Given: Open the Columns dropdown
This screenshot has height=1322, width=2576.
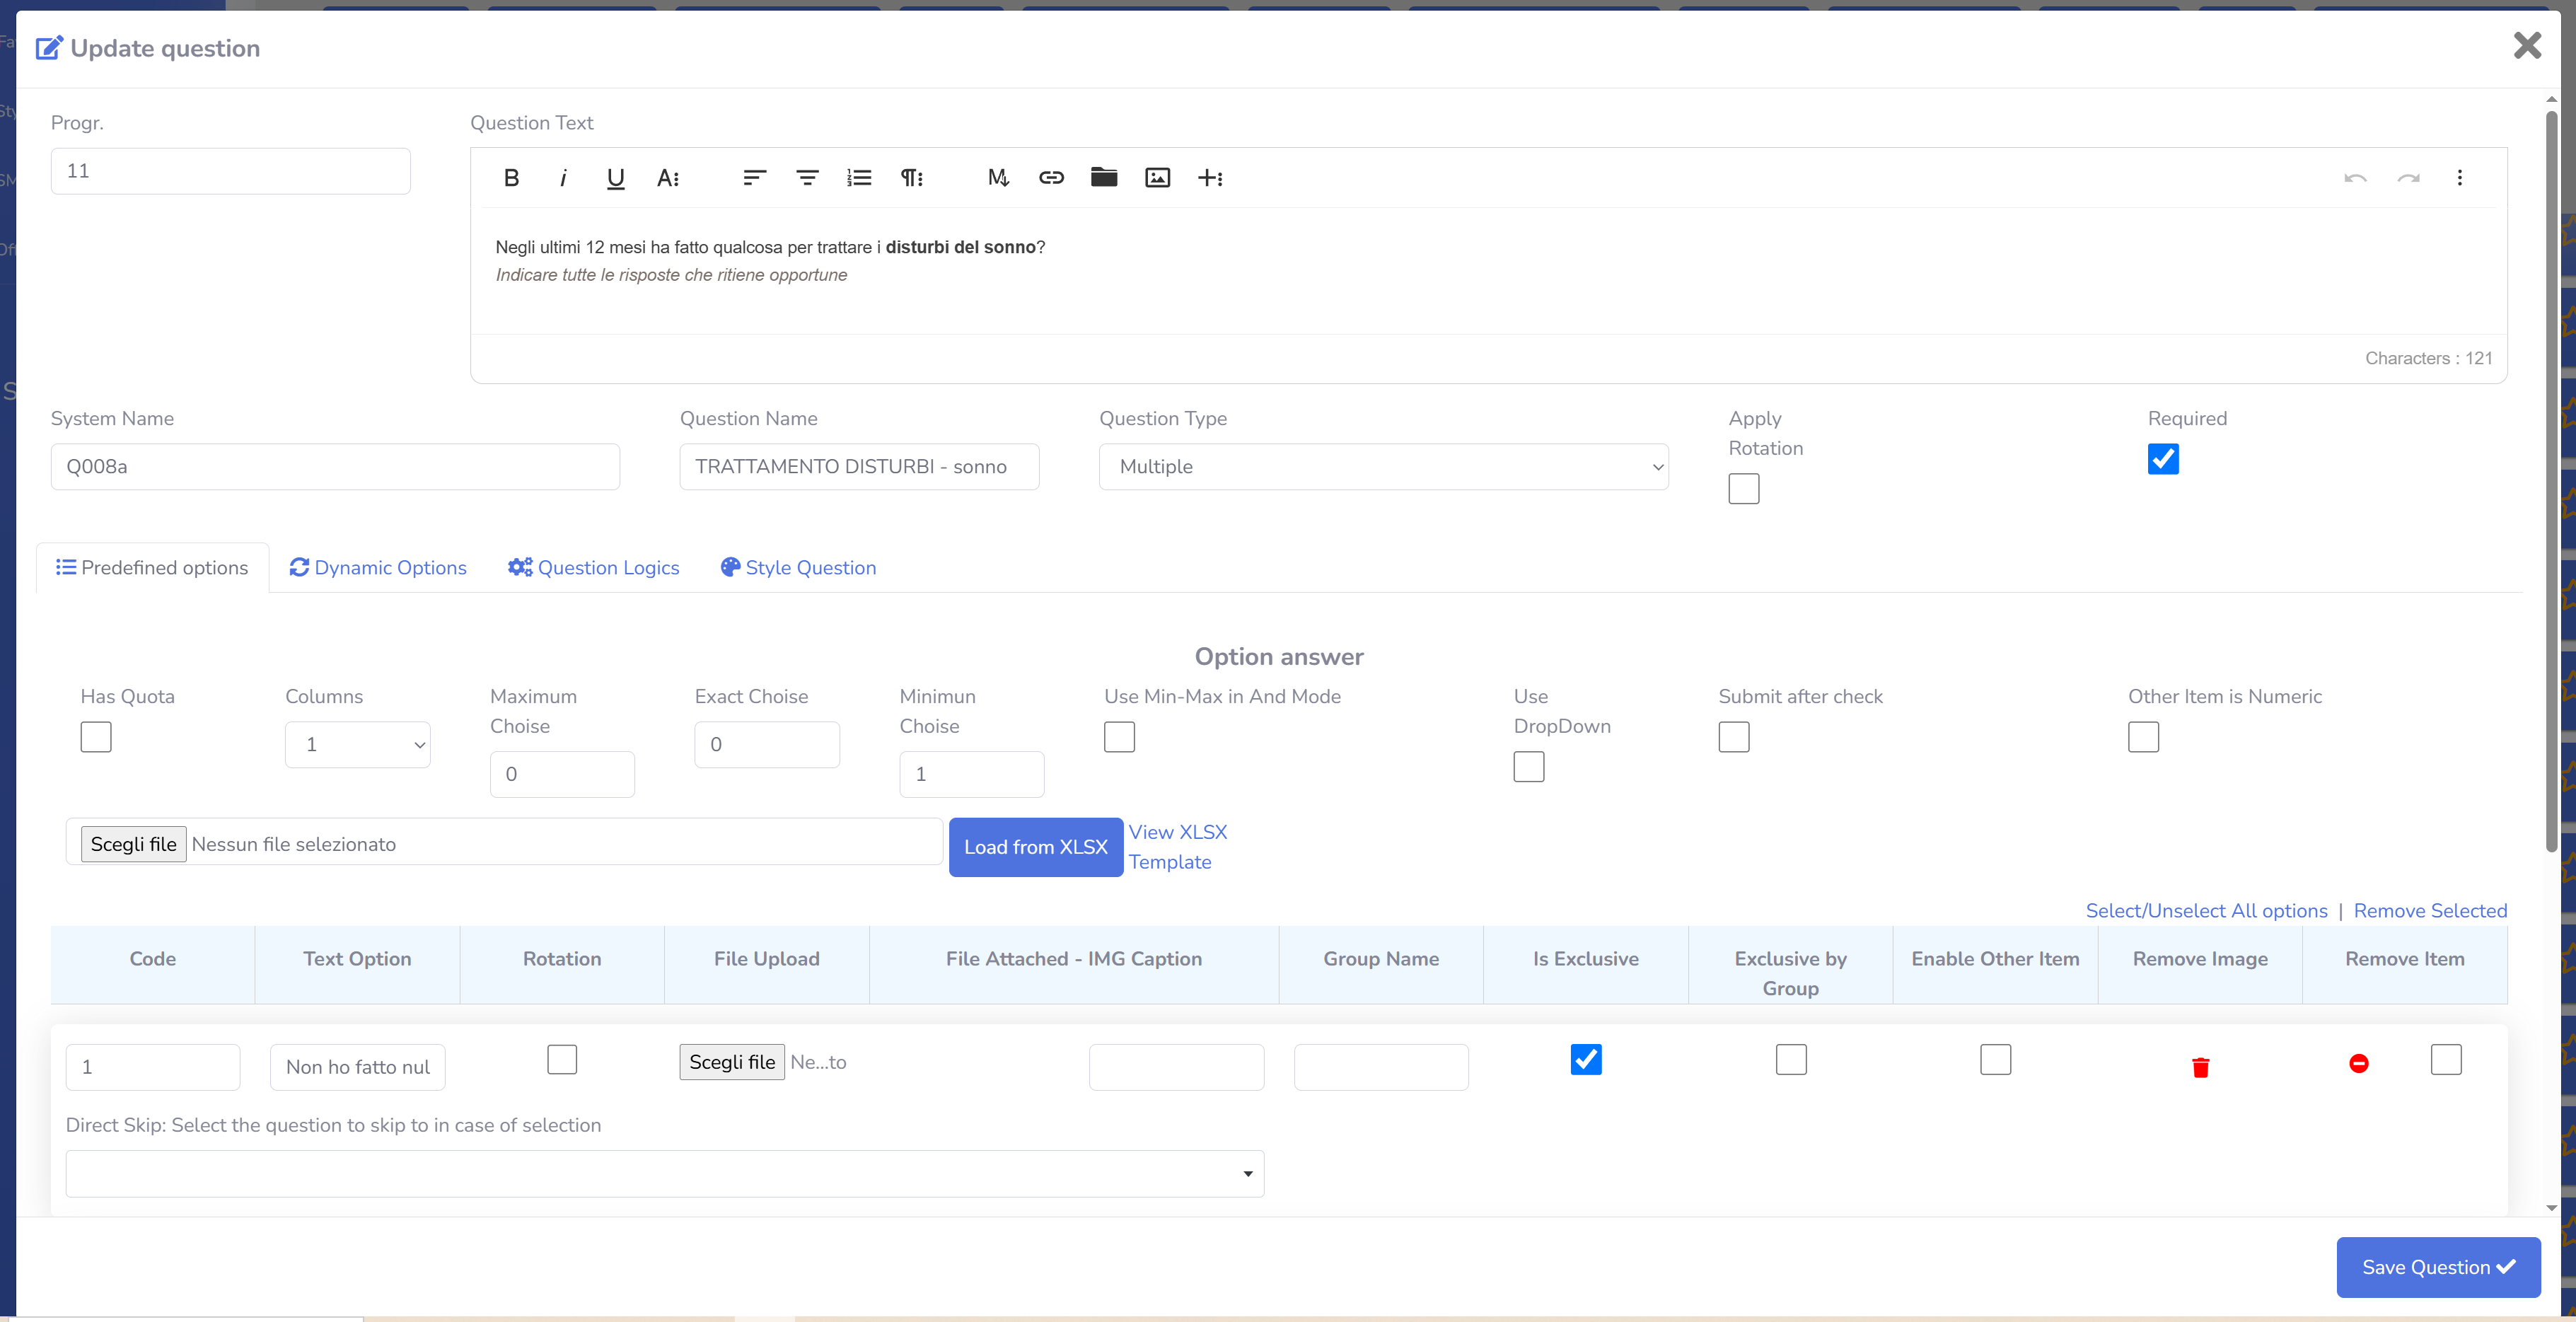Looking at the screenshot, I should [357, 745].
